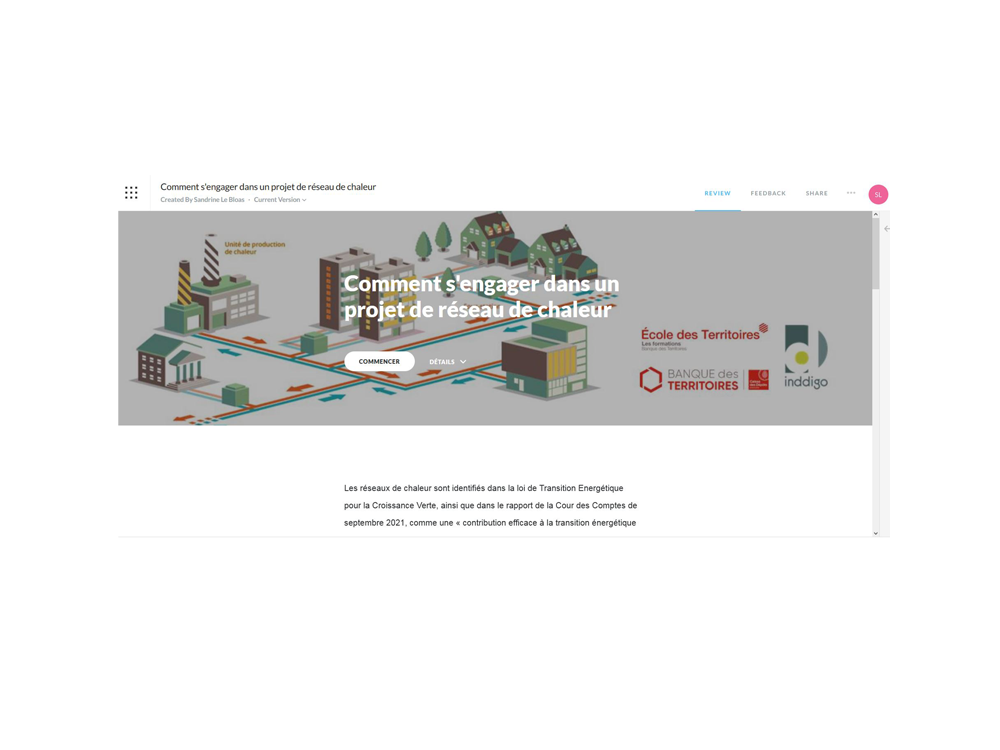Click the left arrow to collapse side panel
Screen dimensions: 1000x750
click(887, 229)
